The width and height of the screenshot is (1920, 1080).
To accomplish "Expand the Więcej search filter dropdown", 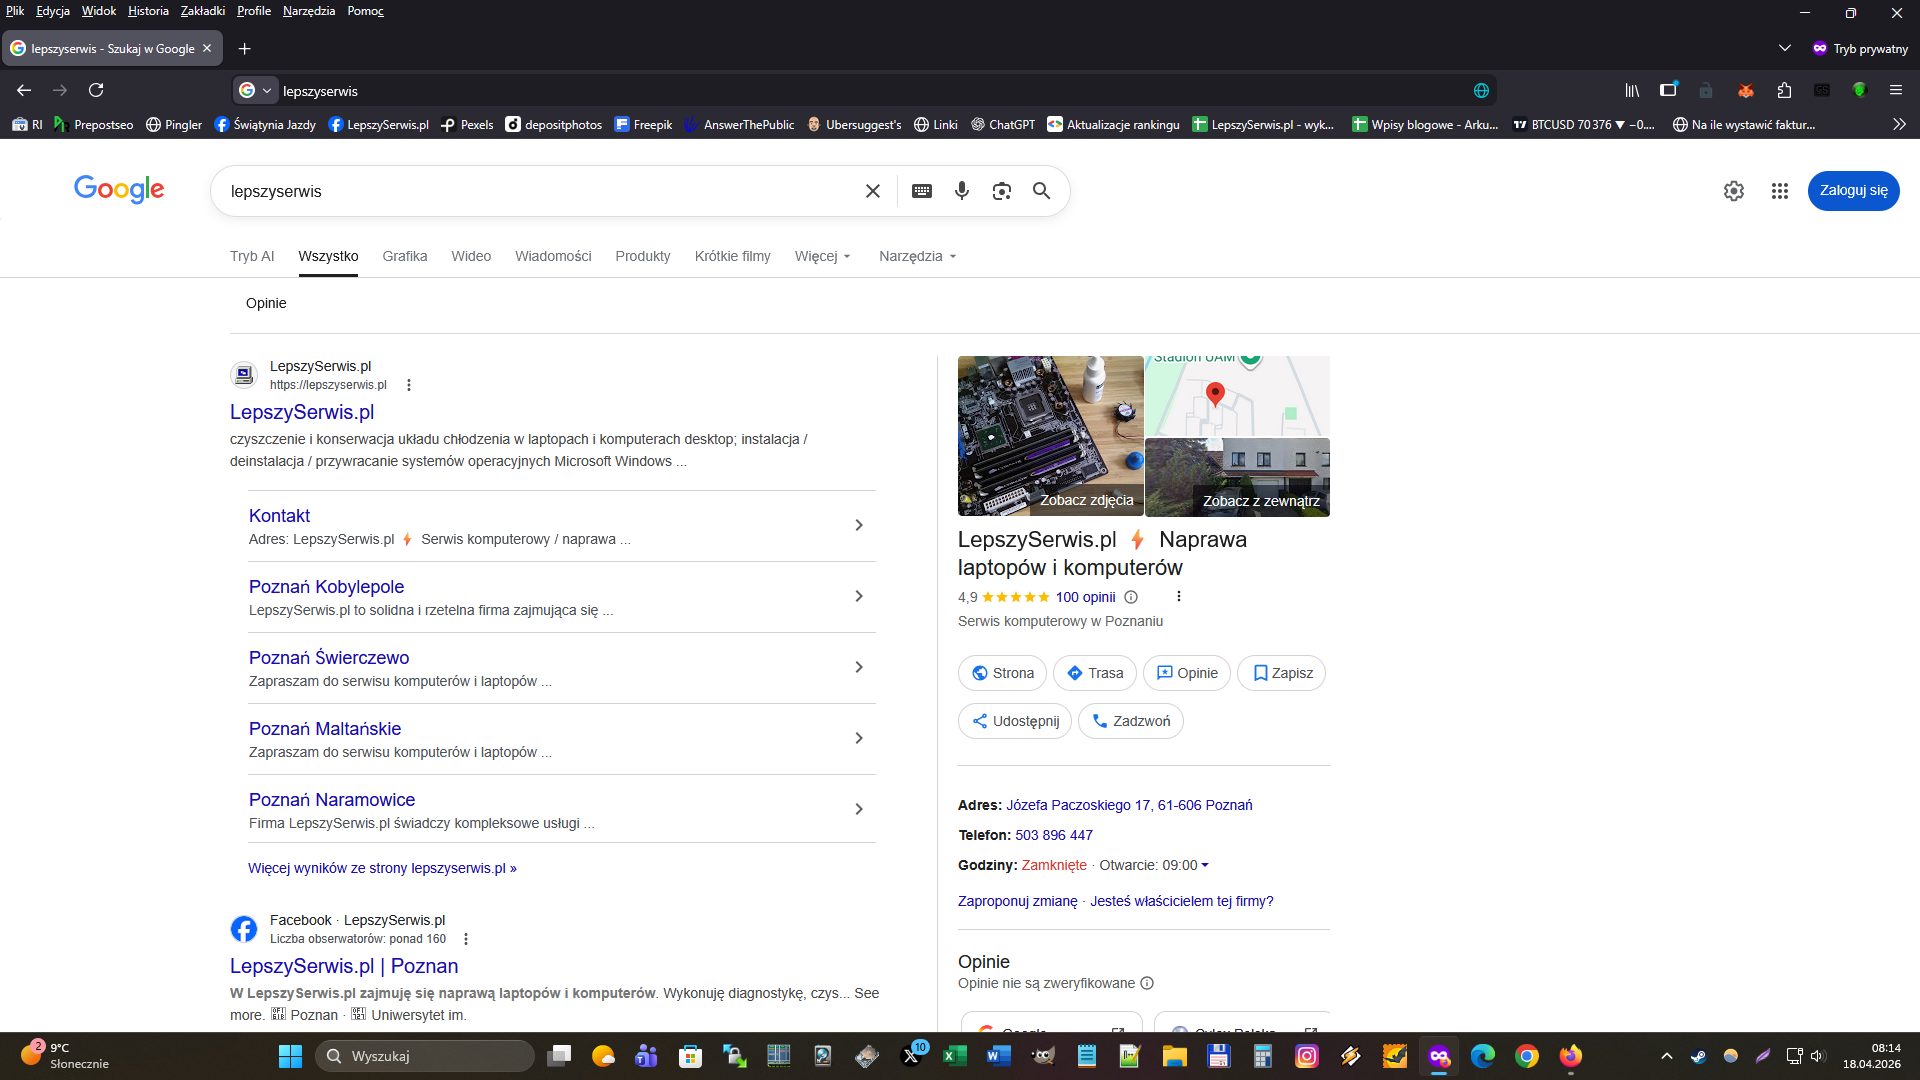I will 822,256.
